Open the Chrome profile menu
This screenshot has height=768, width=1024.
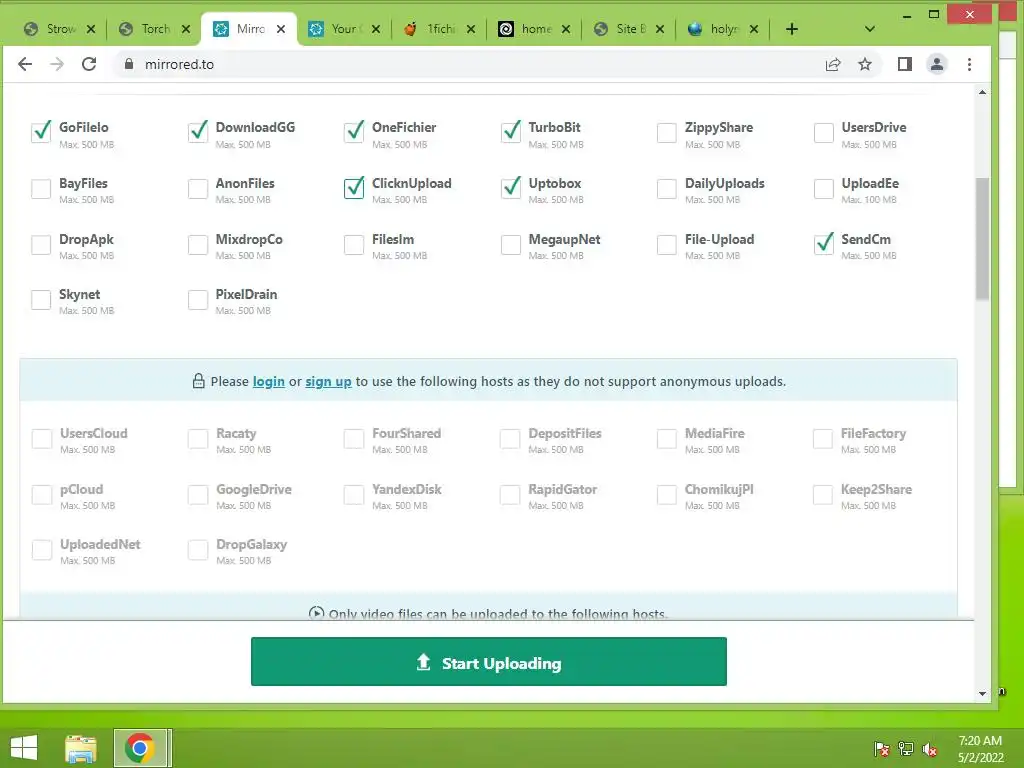pos(936,64)
